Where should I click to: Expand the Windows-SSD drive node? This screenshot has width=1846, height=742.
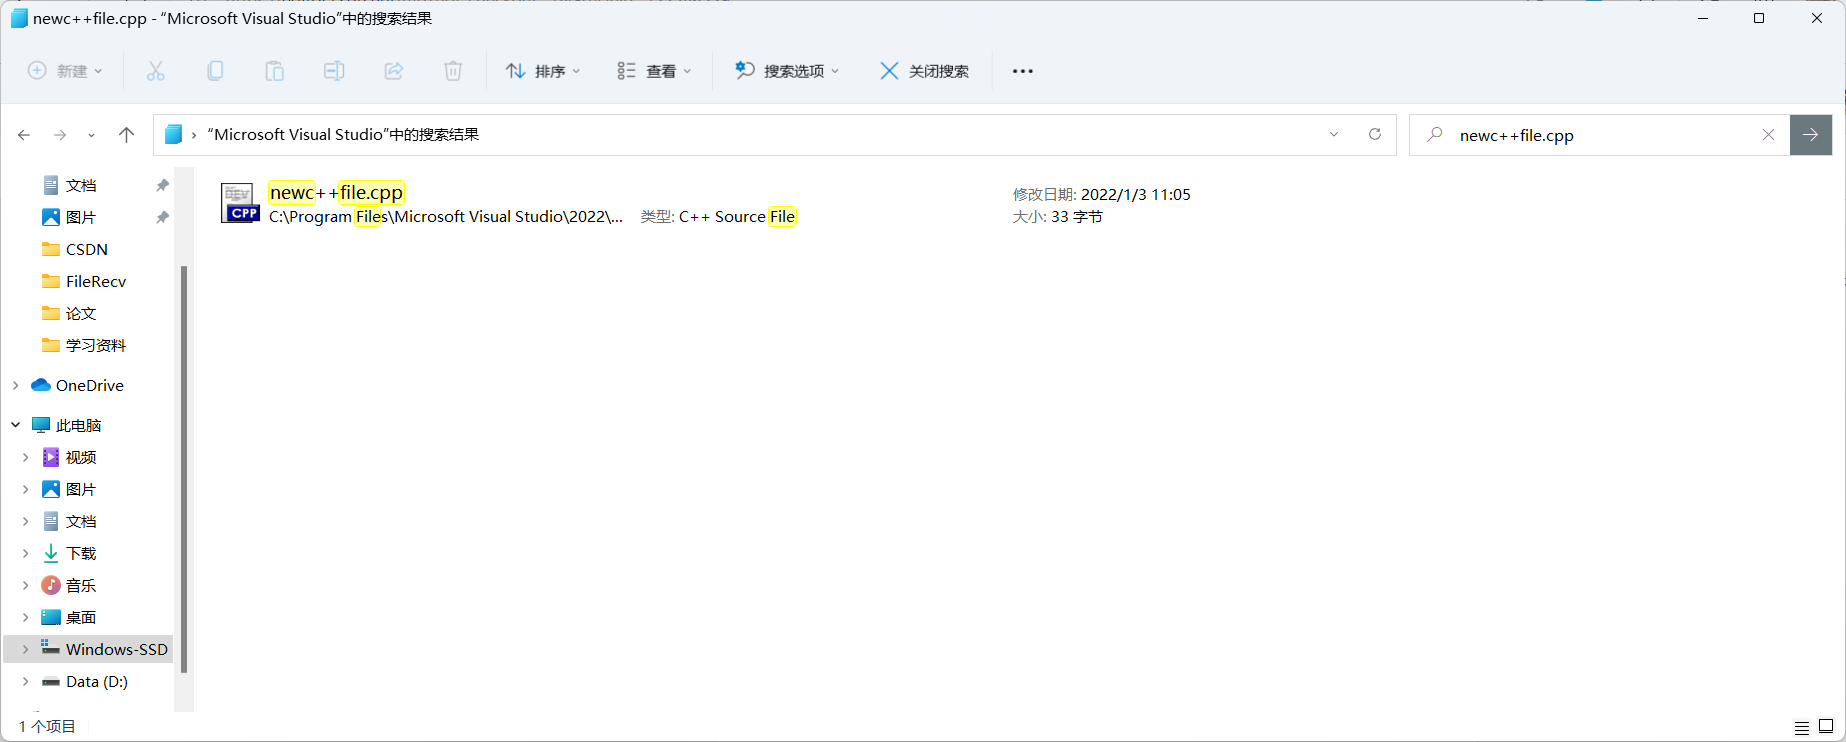(26, 649)
